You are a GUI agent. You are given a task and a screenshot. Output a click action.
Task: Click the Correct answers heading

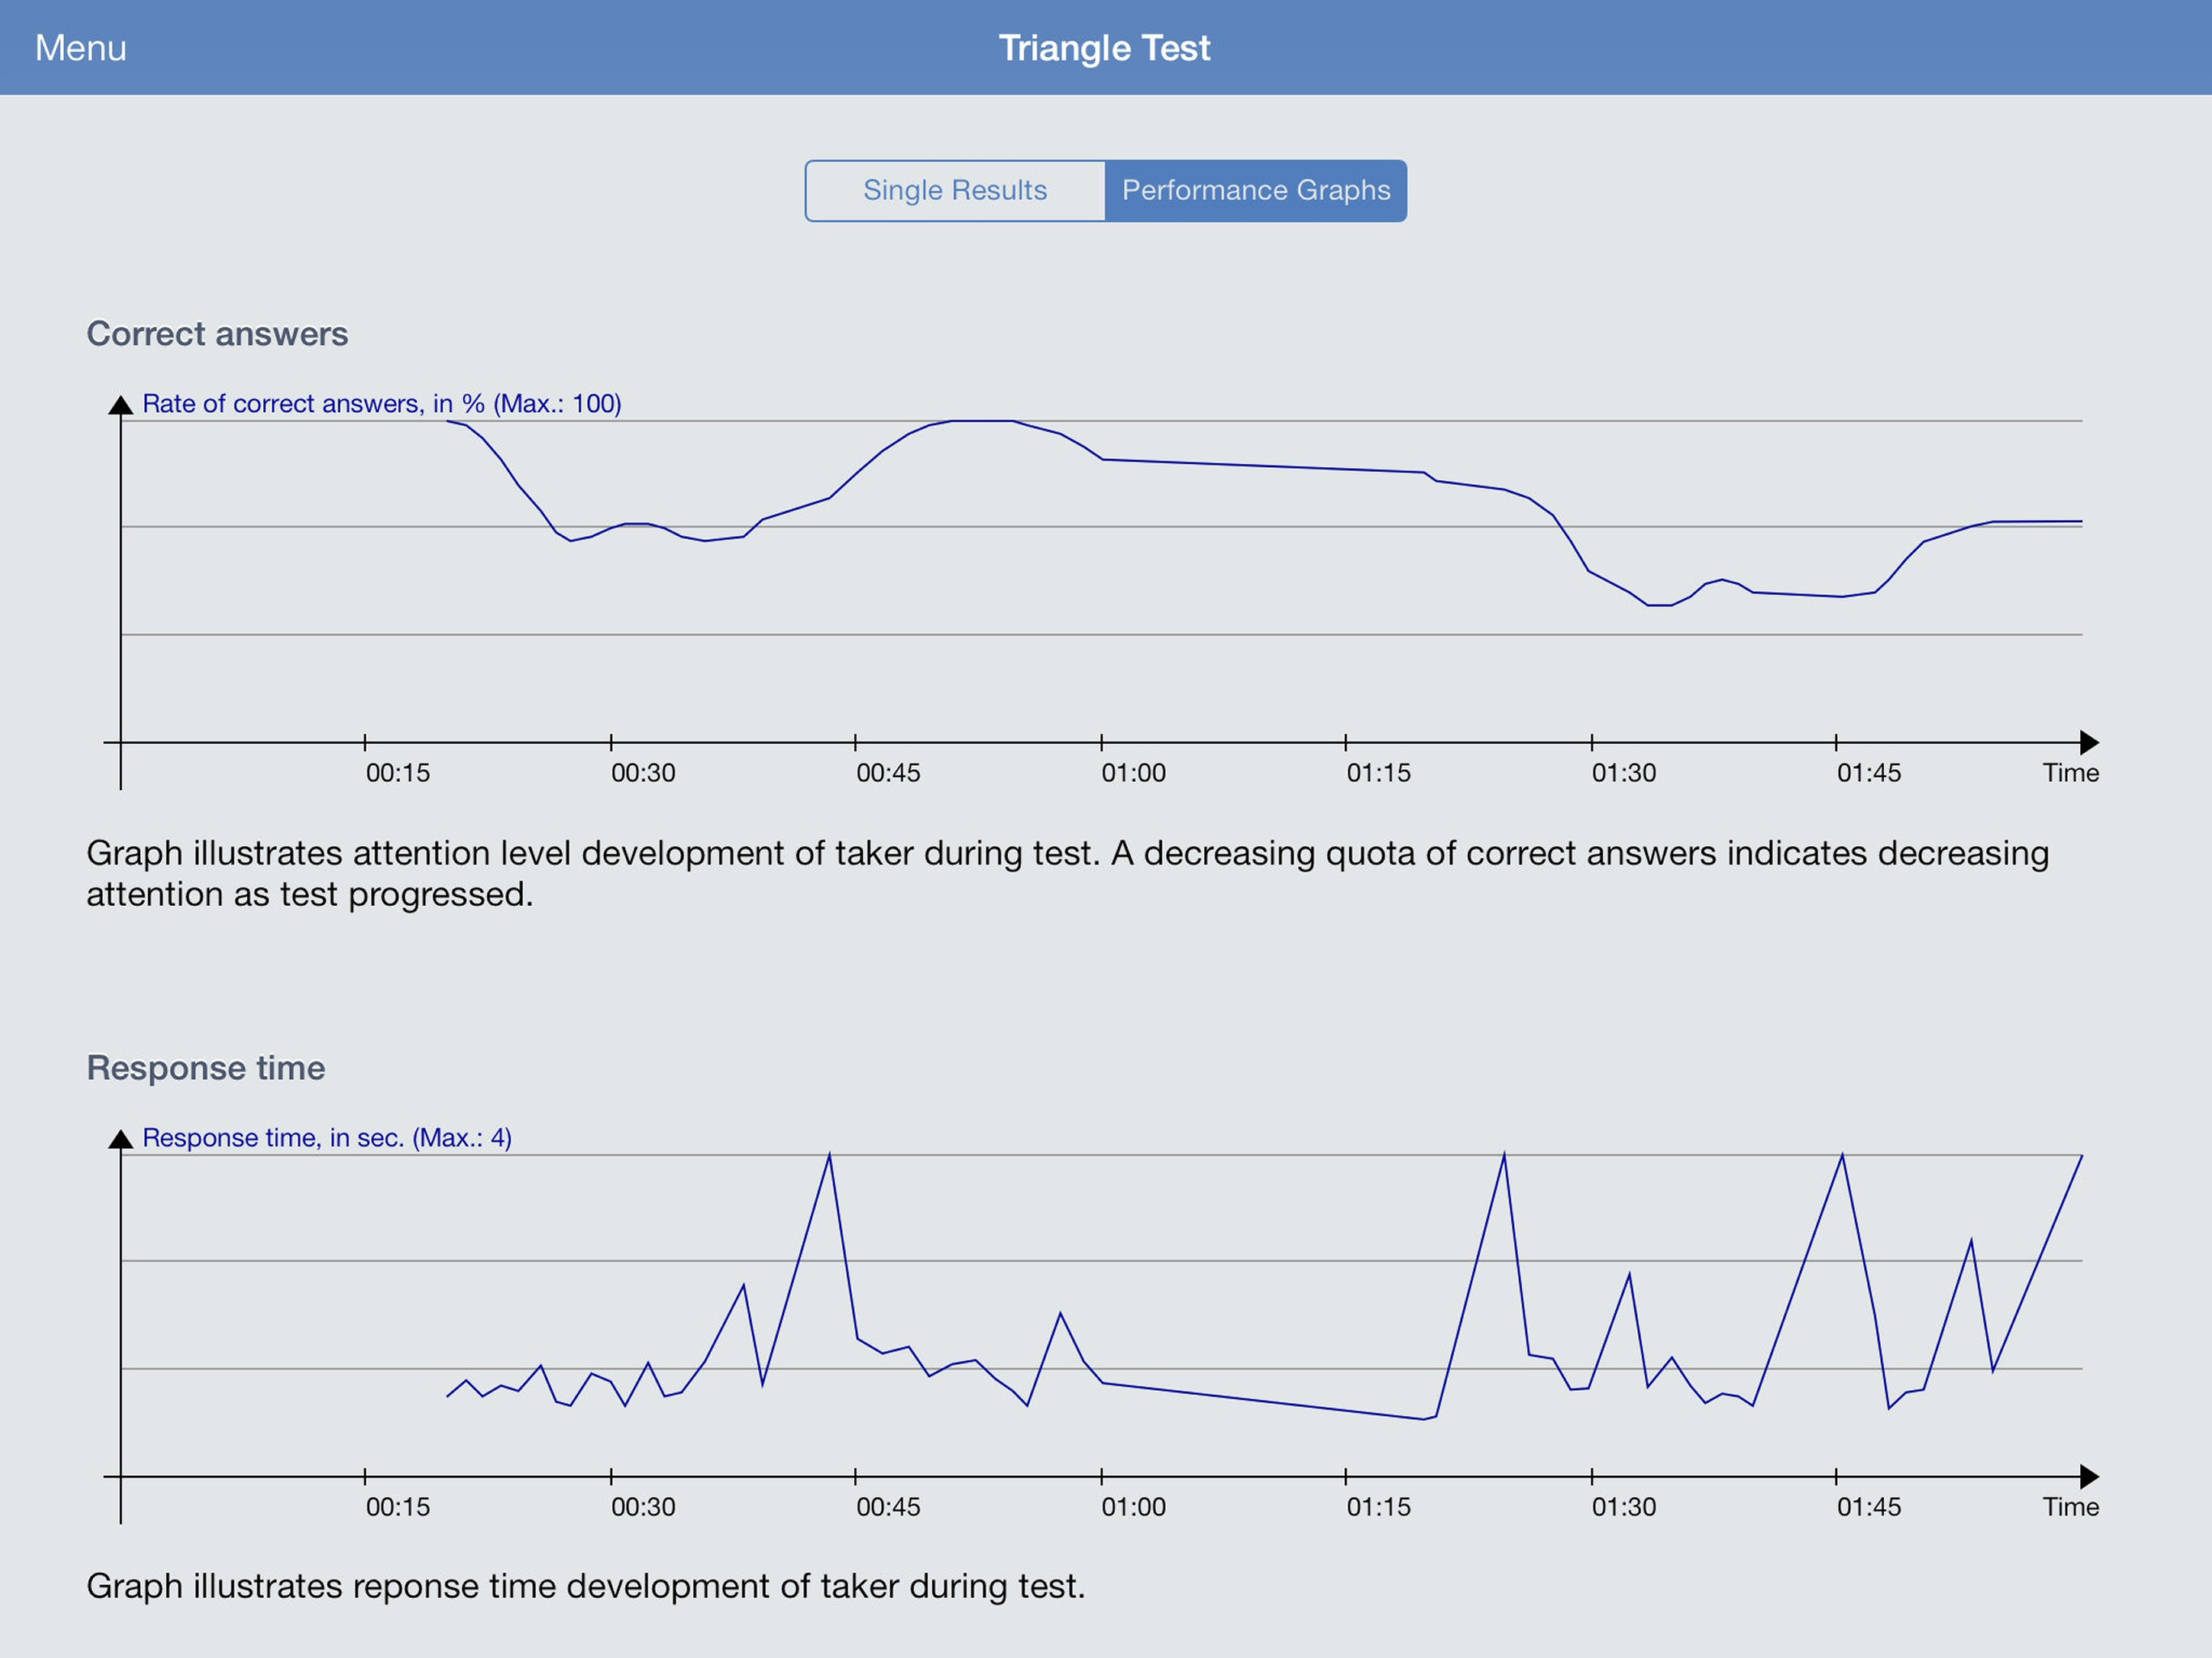click(x=217, y=333)
